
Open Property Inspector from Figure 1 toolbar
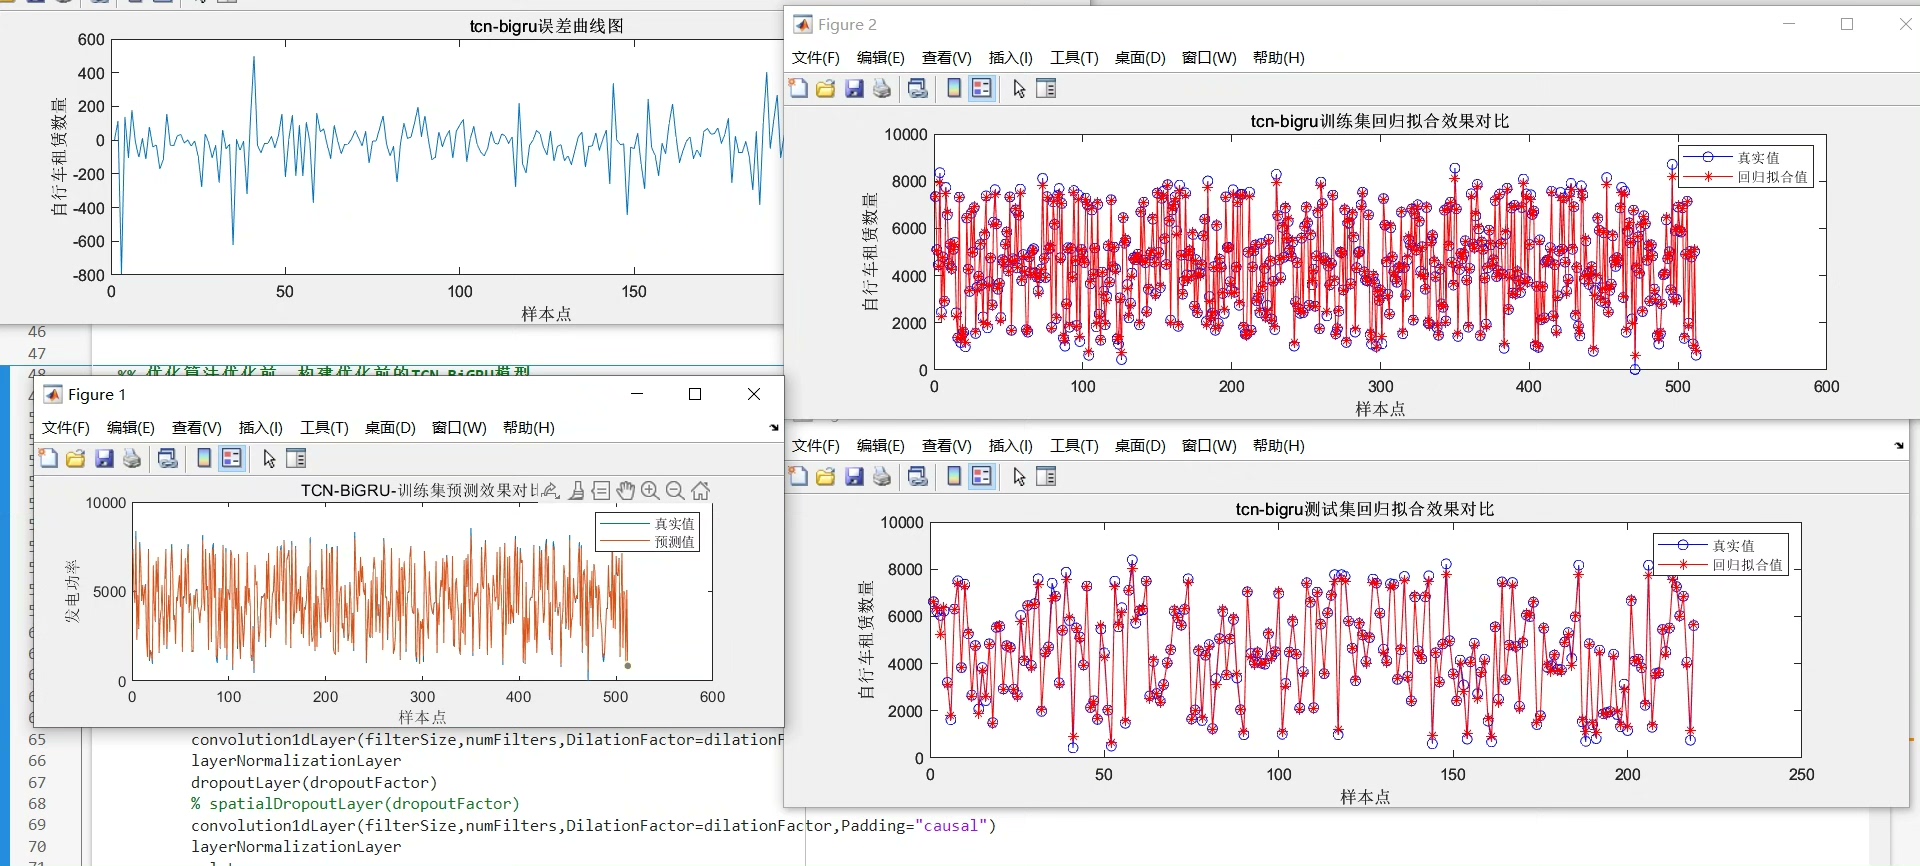pos(296,458)
